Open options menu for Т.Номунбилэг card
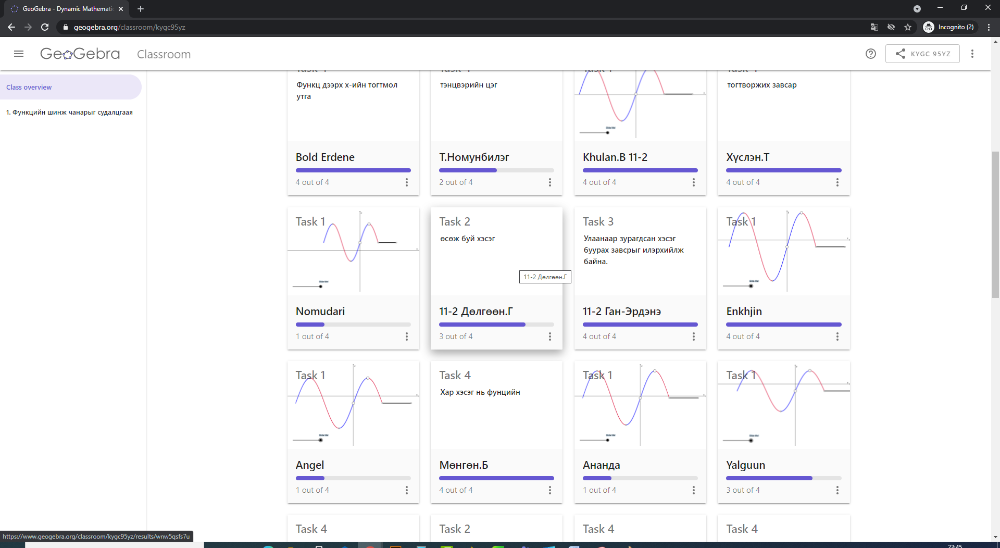The width and height of the screenshot is (1000, 548). [550, 182]
